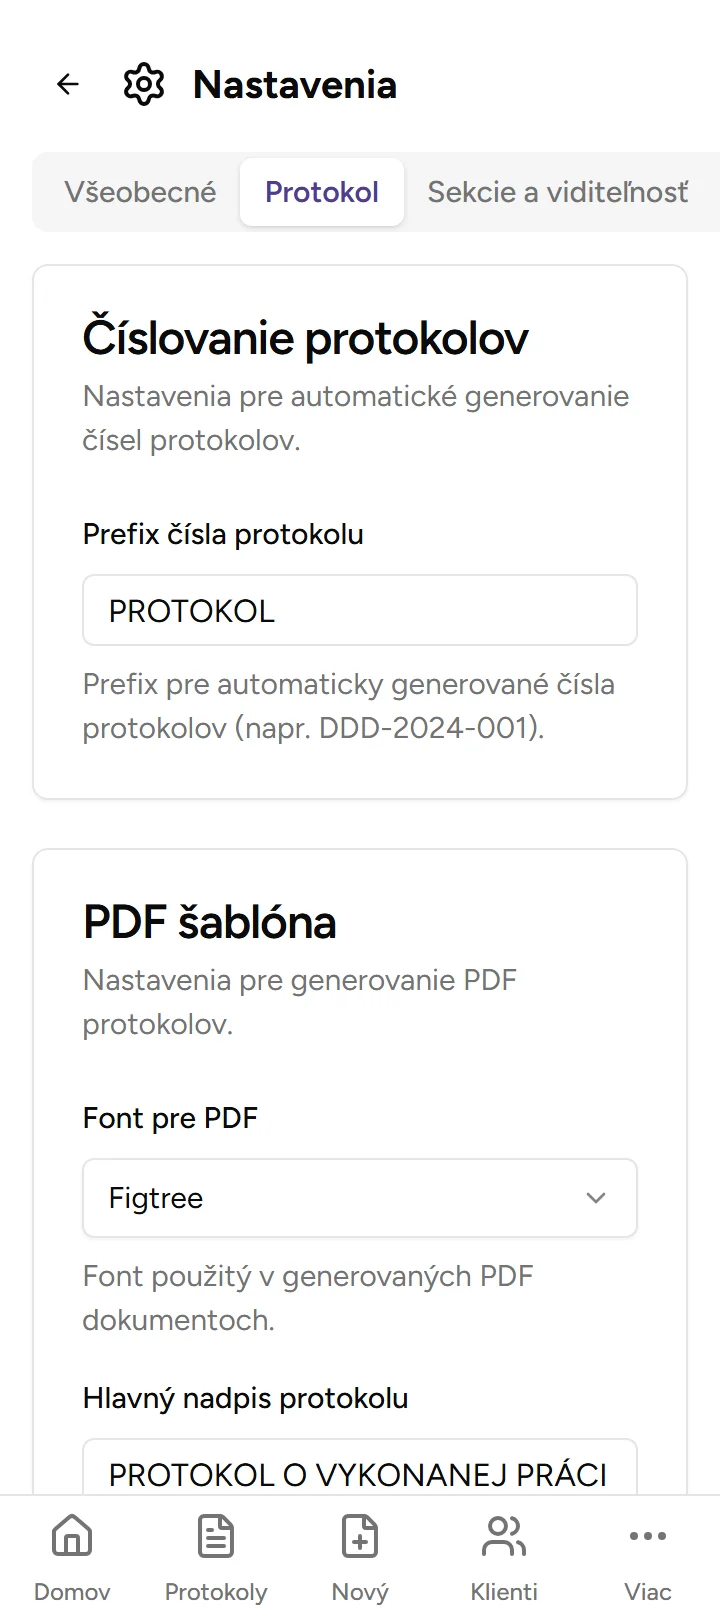This screenshot has width=720, height=1624.
Task: Select the Protokol tab
Action: click(x=321, y=191)
